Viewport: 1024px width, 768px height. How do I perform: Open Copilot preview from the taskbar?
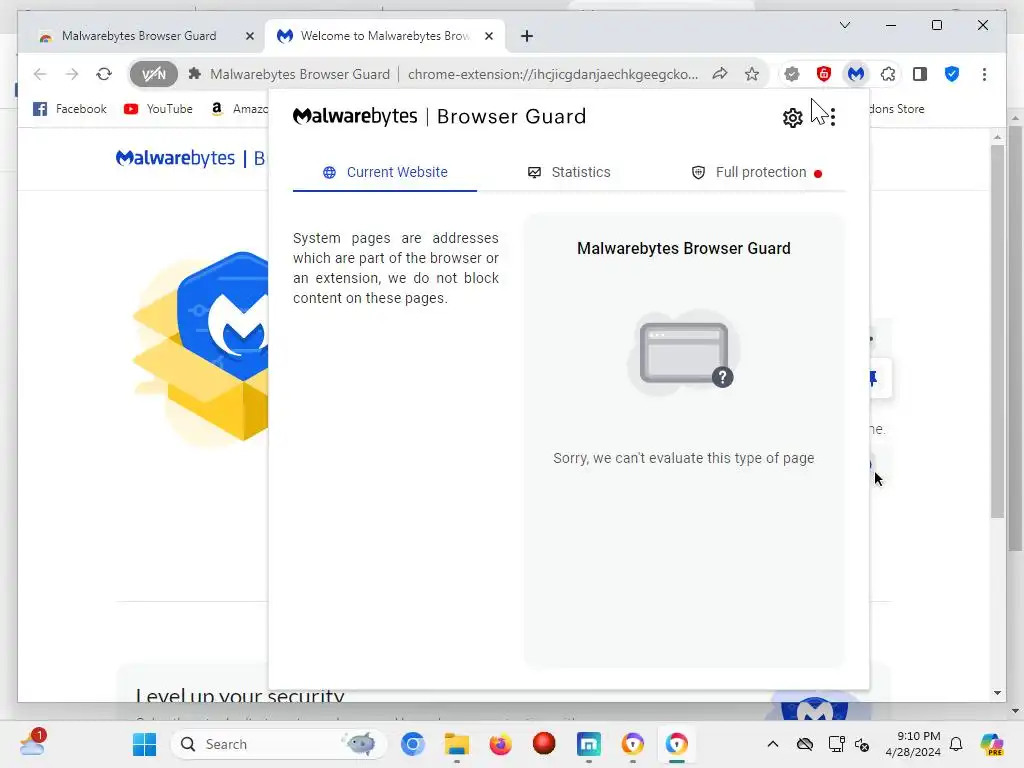pos(992,744)
